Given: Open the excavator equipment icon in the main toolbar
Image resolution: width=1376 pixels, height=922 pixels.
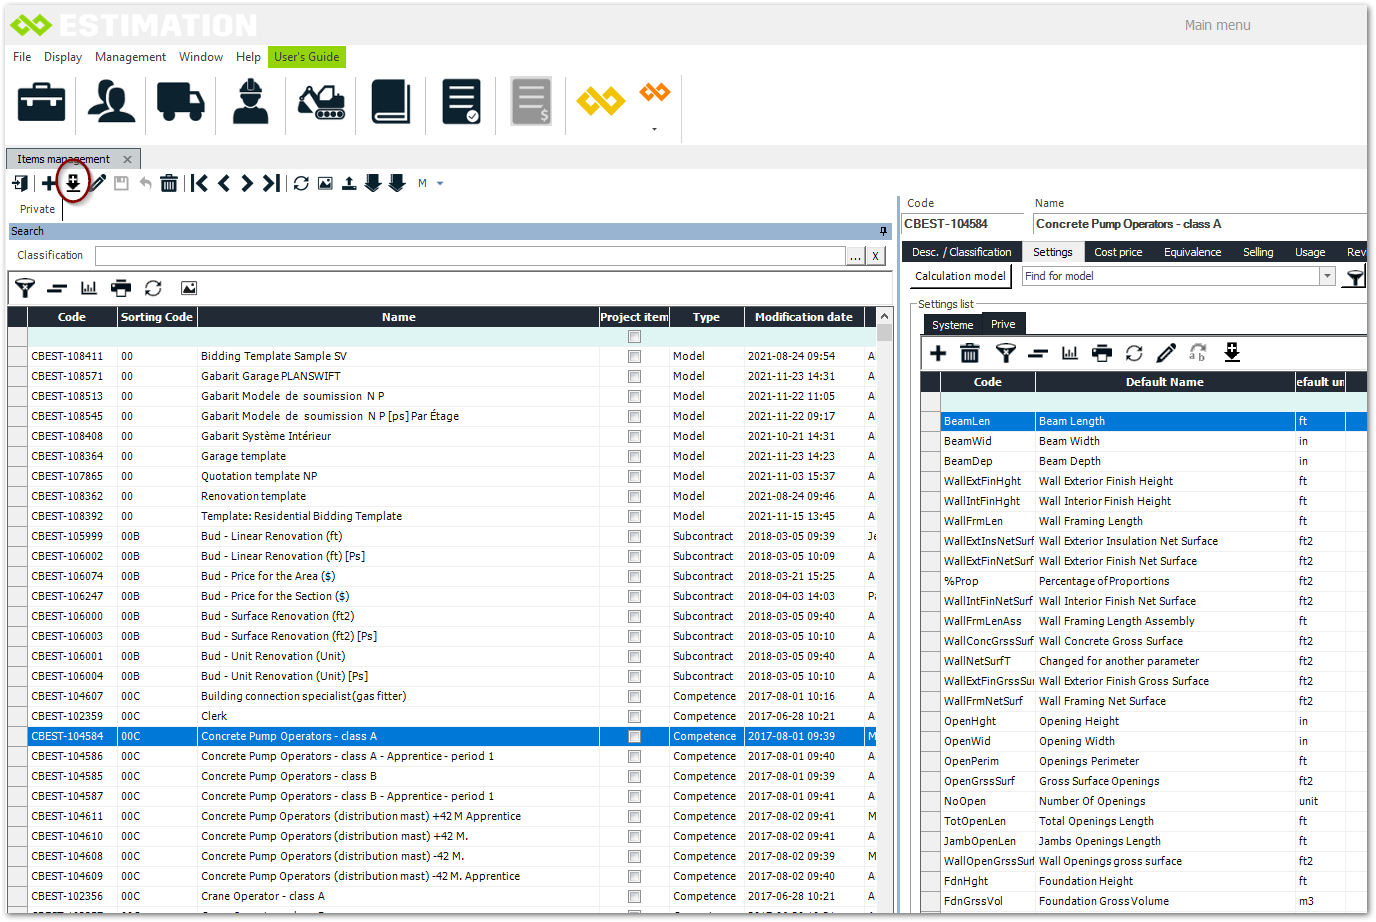Looking at the screenshot, I should [321, 102].
